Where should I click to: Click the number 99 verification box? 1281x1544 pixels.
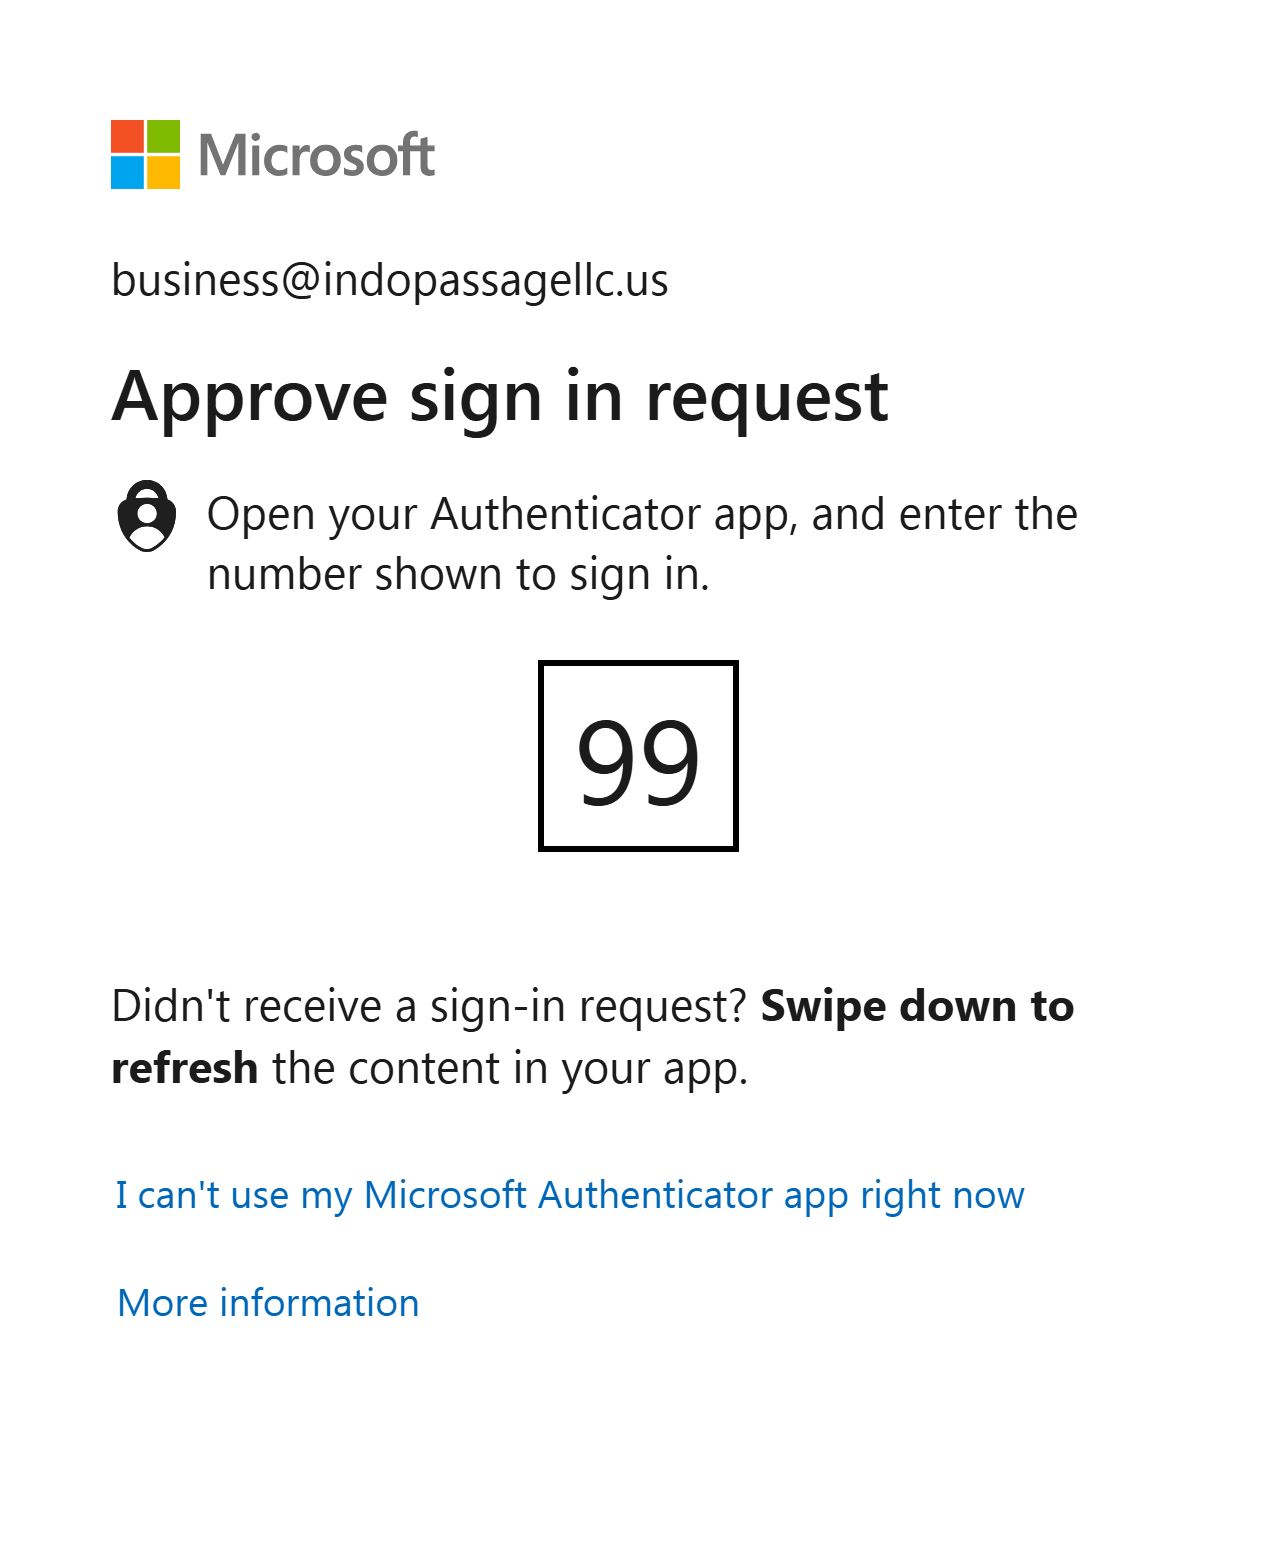[x=638, y=756]
